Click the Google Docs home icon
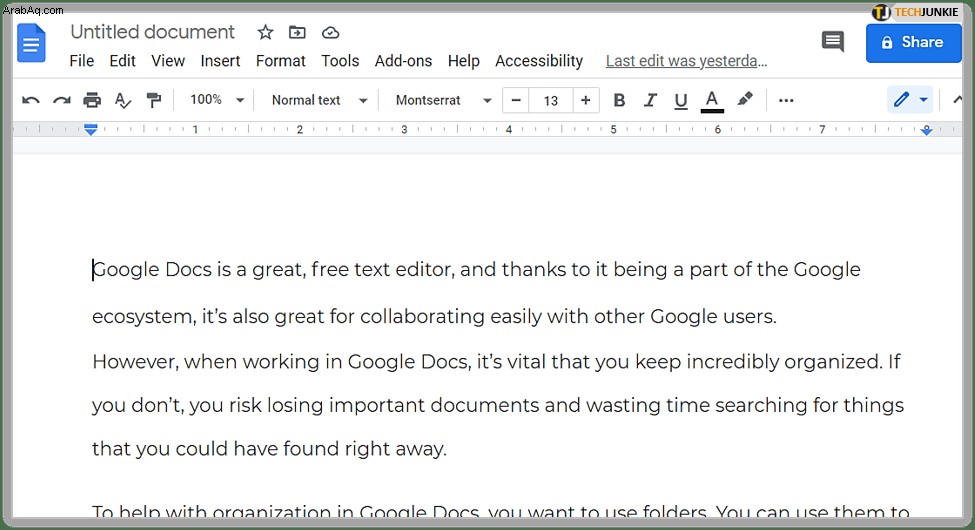This screenshot has width=975, height=530. point(31,43)
